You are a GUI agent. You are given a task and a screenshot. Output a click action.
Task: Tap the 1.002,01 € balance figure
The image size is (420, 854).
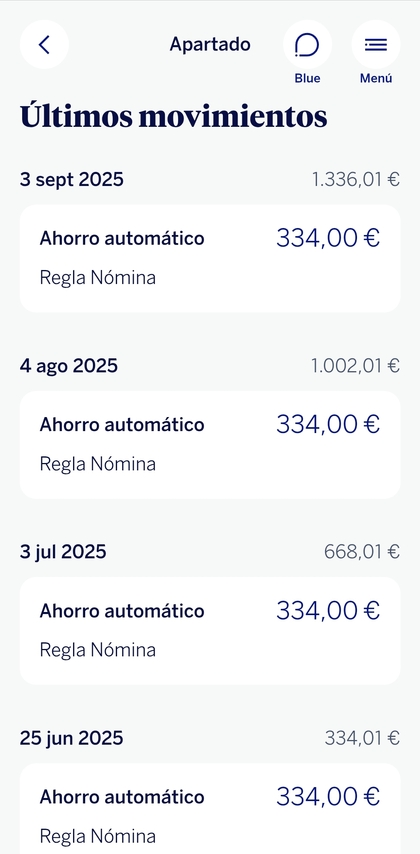356,365
